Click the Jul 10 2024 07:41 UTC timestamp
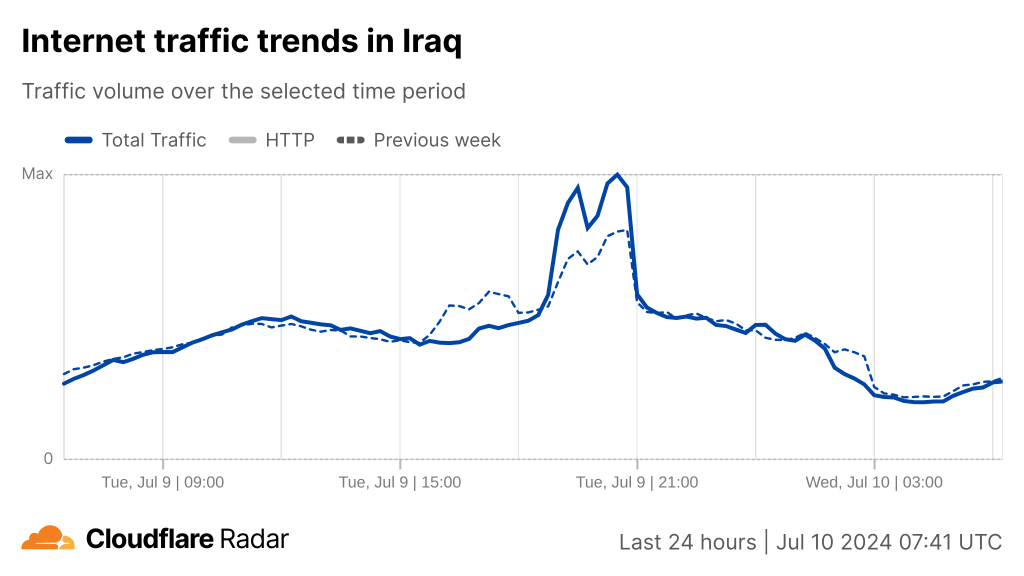Screen dimensions: 1024x576 click(x=889, y=542)
